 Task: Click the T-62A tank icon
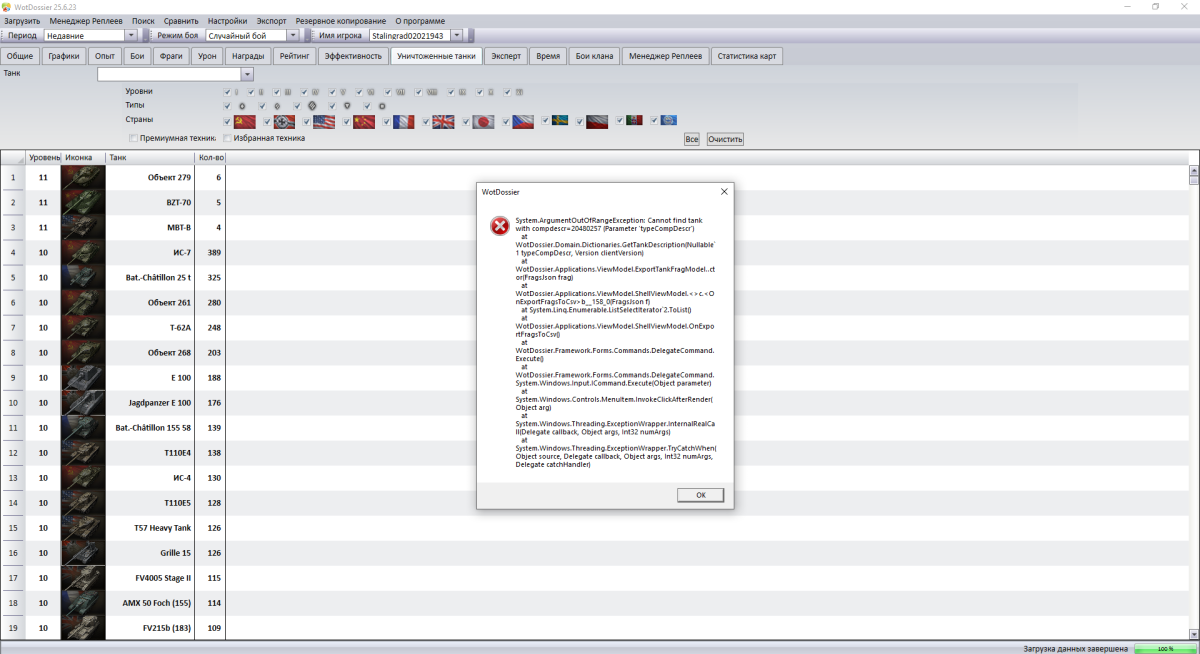coord(83,327)
